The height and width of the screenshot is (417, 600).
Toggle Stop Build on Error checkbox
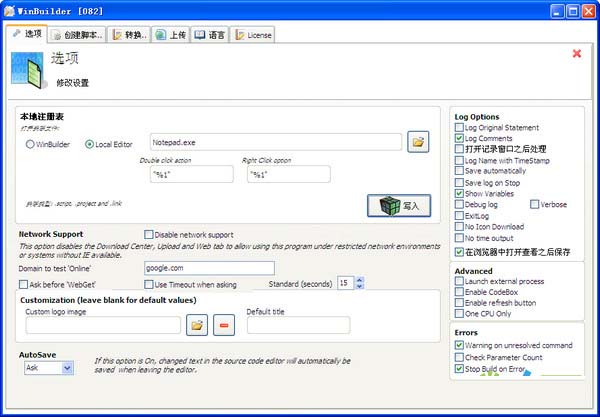point(459,369)
